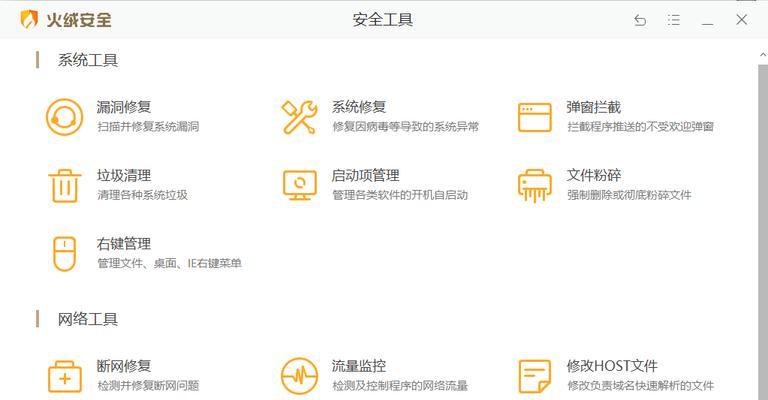Click the 垃圾清理 trash can icon
The height and width of the screenshot is (400, 768).
tap(65, 186)
